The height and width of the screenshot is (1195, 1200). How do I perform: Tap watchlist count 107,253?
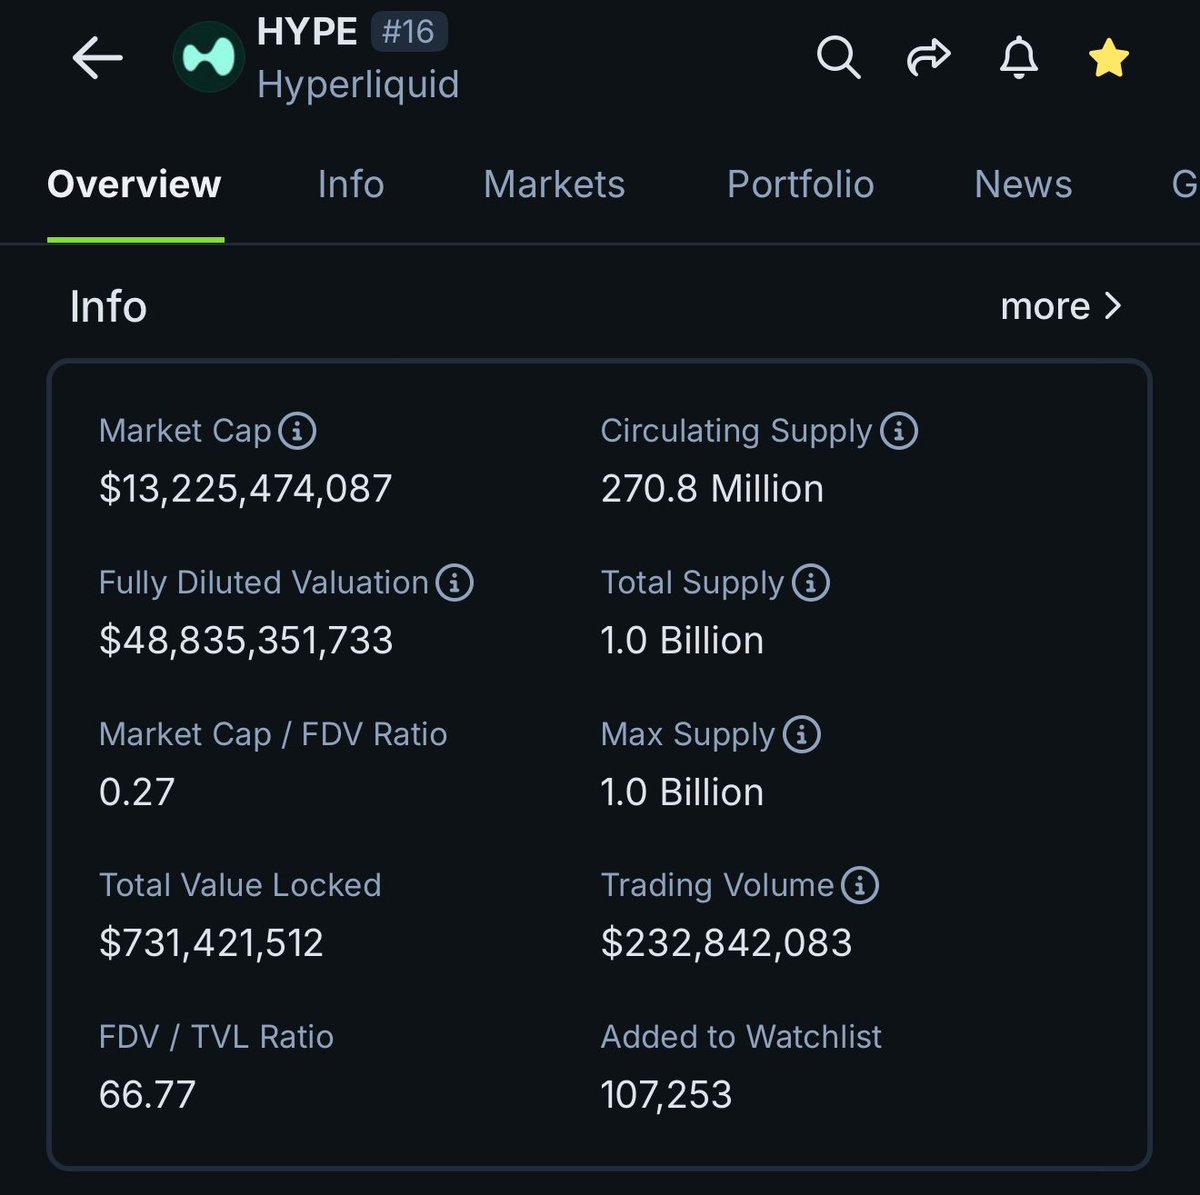tap(666, 1095)
